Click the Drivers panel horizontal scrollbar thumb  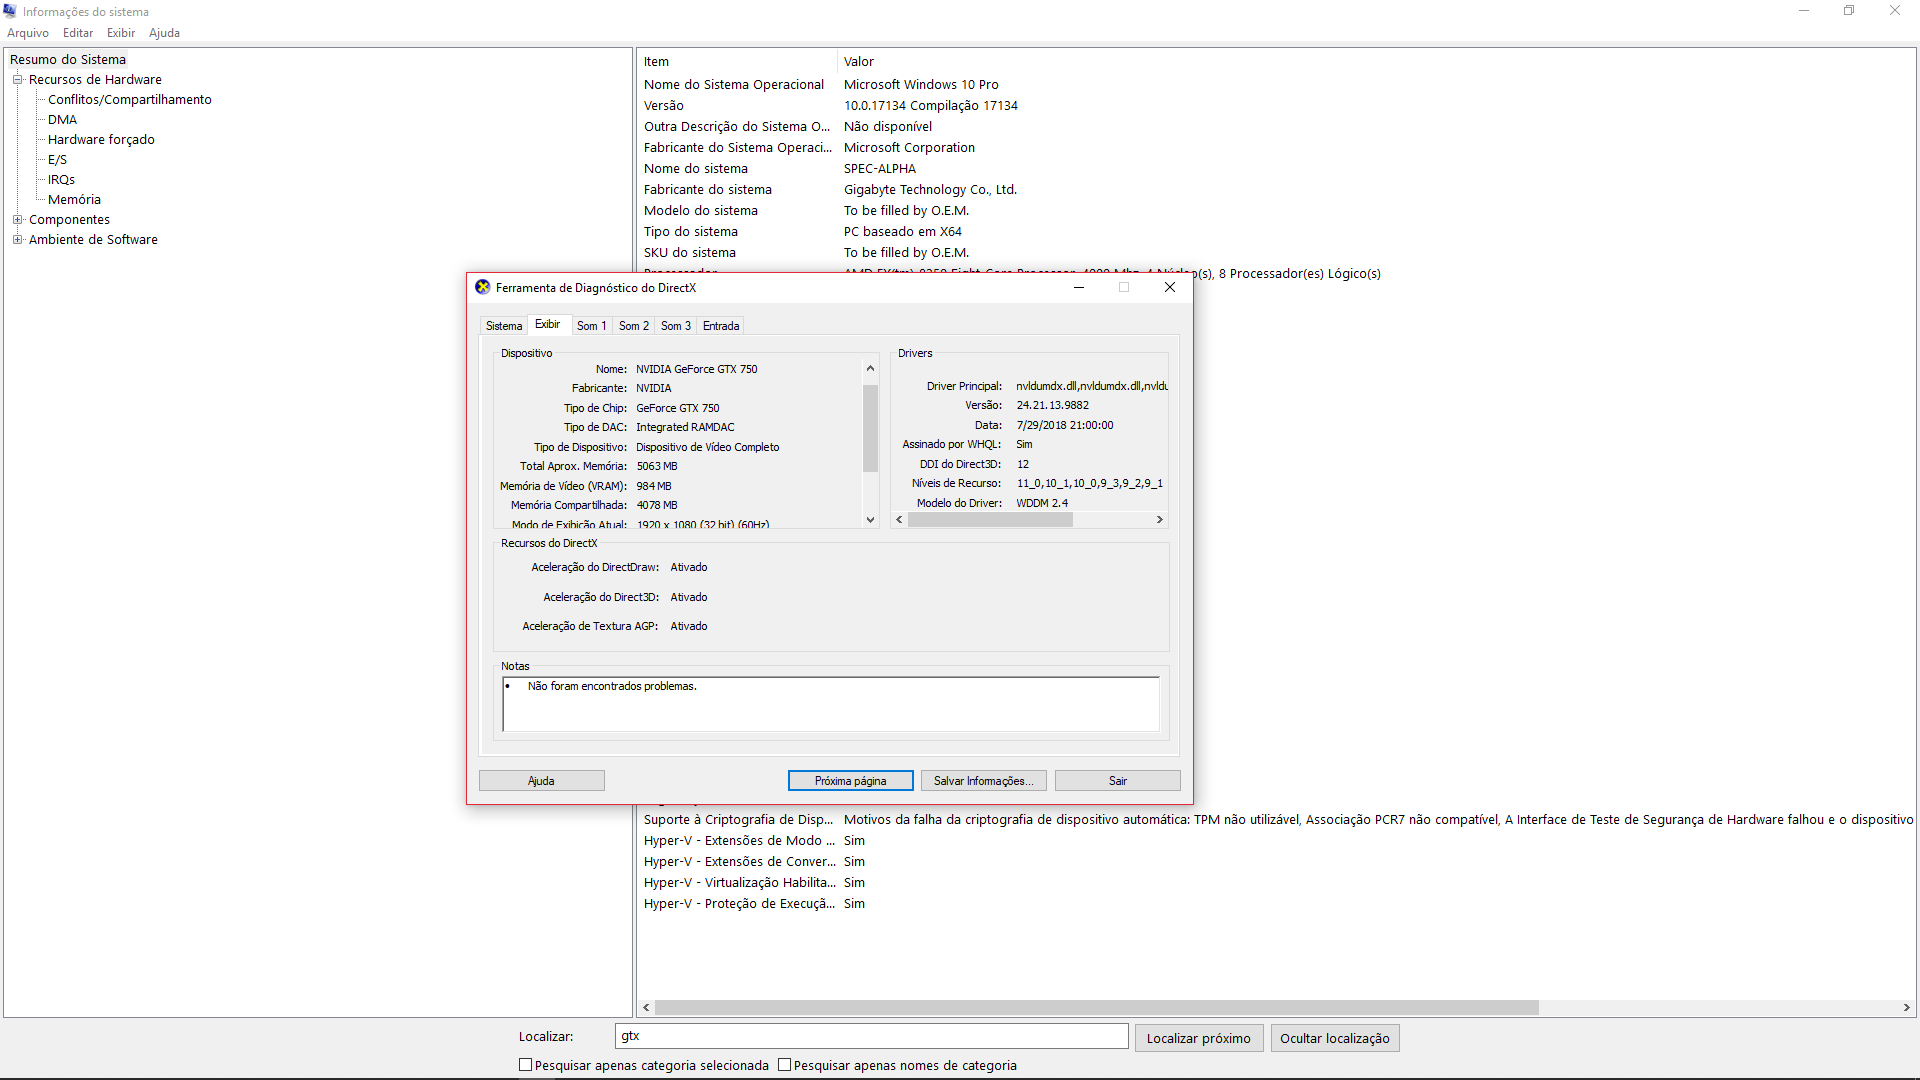990,519
